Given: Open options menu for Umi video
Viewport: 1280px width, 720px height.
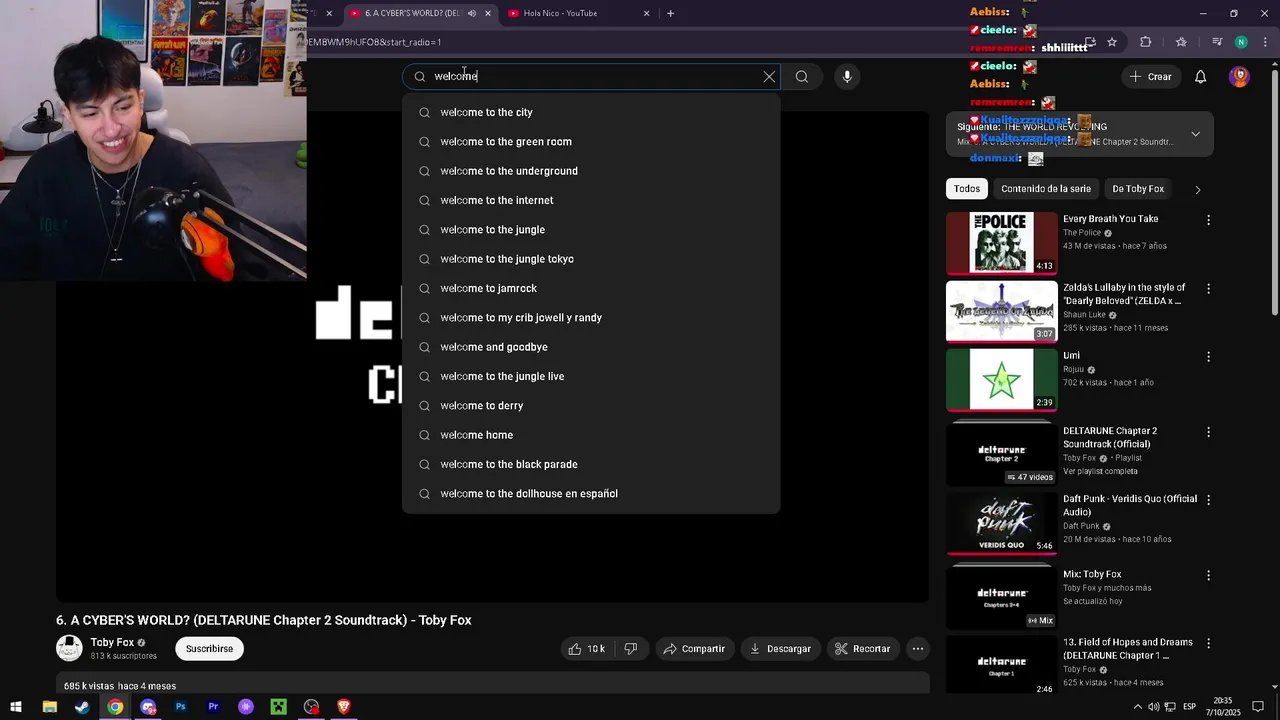Looking at the screenshot, I should [x=1208, y=357].
